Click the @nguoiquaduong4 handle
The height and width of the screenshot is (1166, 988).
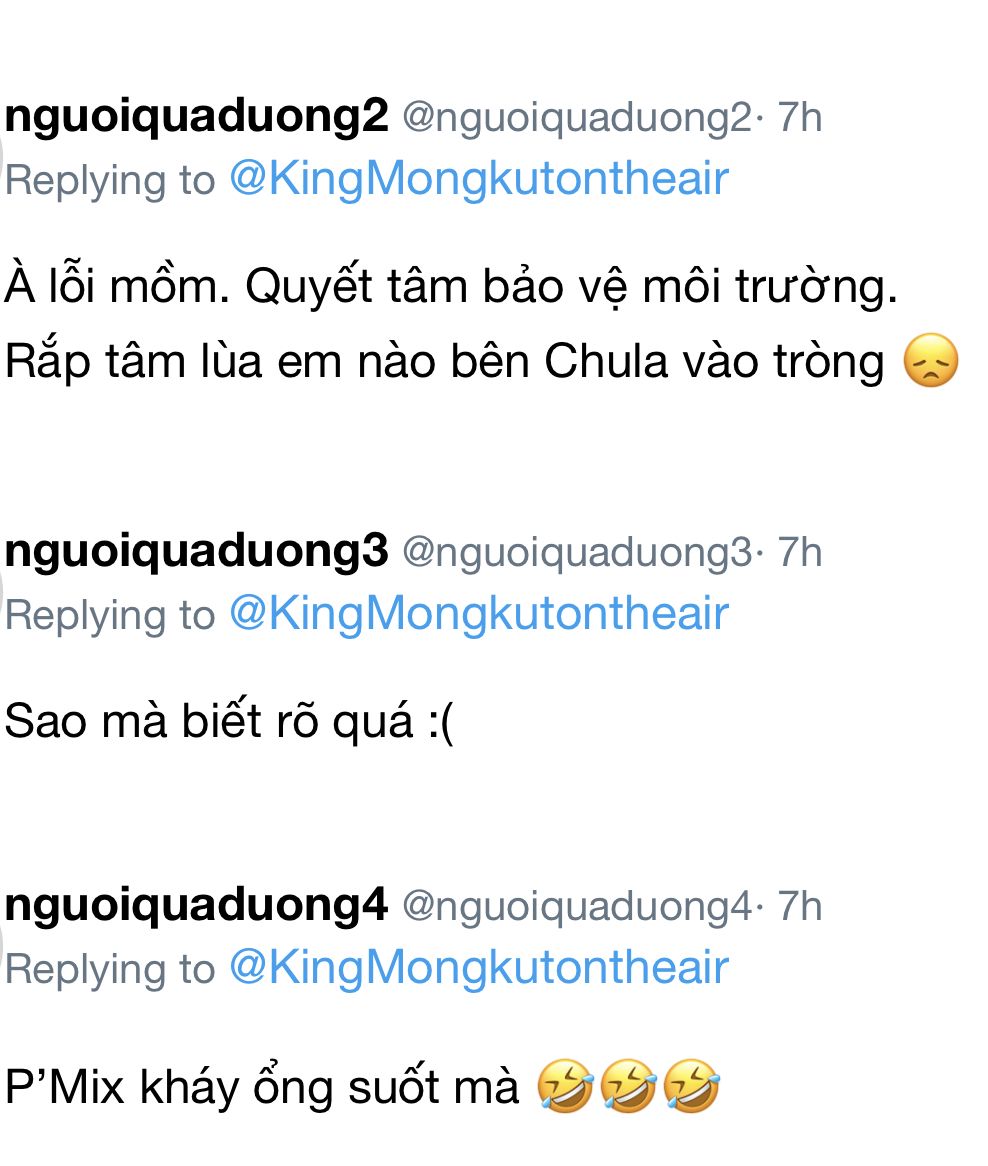[x=576, y=907]
